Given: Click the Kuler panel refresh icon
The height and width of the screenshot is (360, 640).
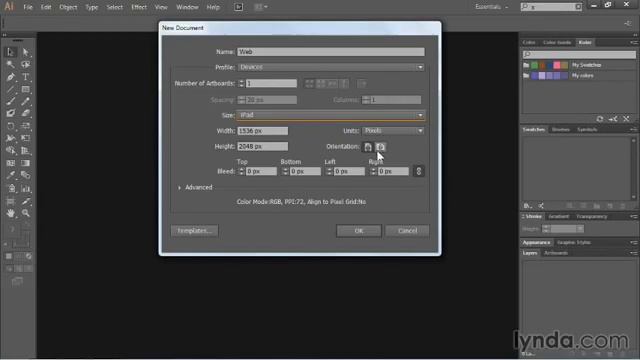Looking at the screenshot, I should pos(600,119).
